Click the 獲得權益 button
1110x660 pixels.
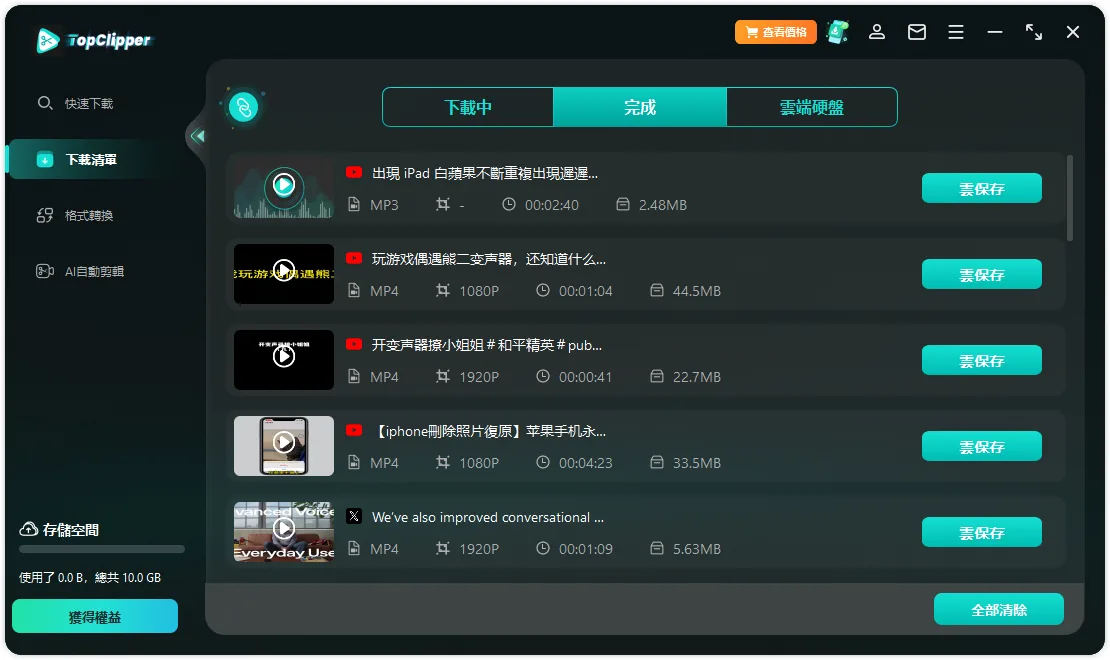(x=95, y=617)
